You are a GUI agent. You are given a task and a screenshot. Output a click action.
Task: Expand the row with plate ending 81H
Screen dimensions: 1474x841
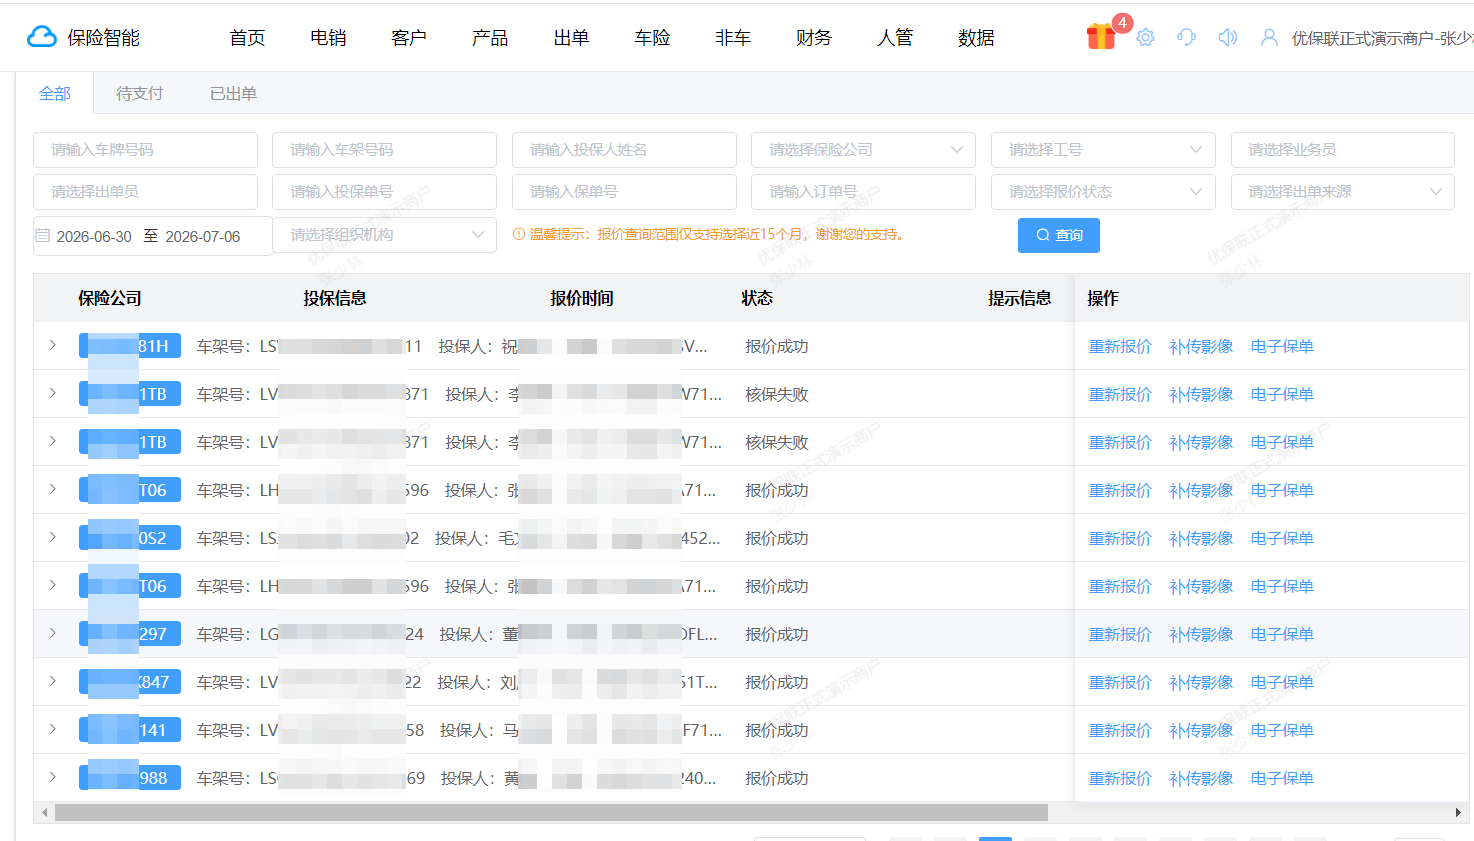coord(52,345)
